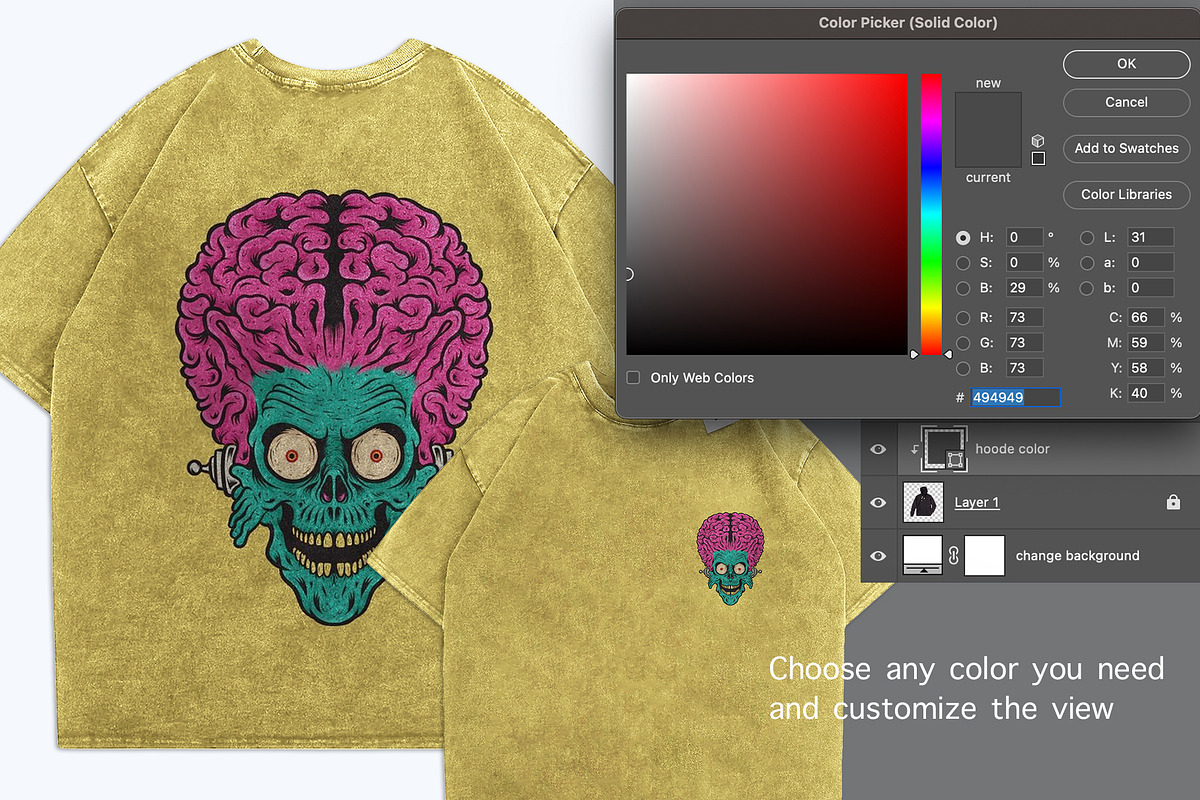This screenshot has height=800, width=1200.
Task: Select the L lightness radio button
Action: coord(1087,237)
